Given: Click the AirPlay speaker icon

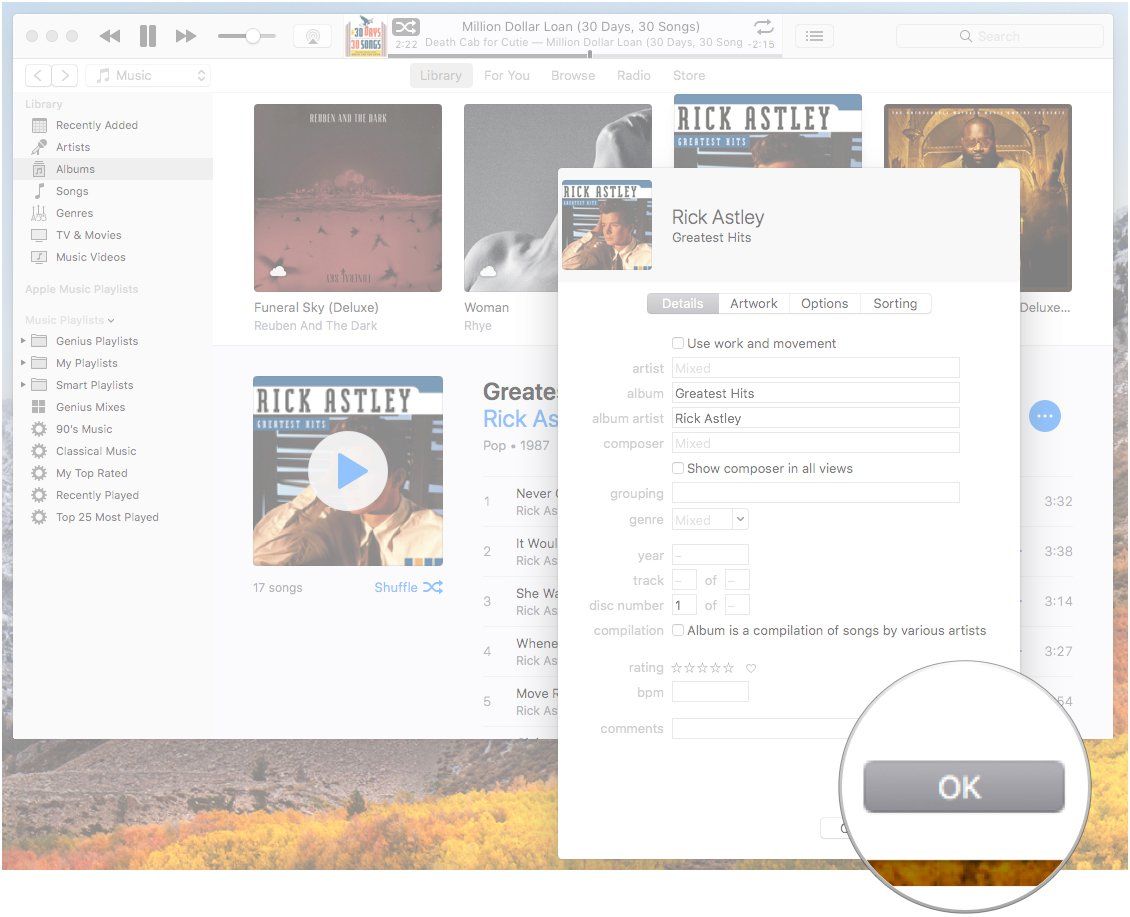Looking at the screenshot, I should pos(313,35).
